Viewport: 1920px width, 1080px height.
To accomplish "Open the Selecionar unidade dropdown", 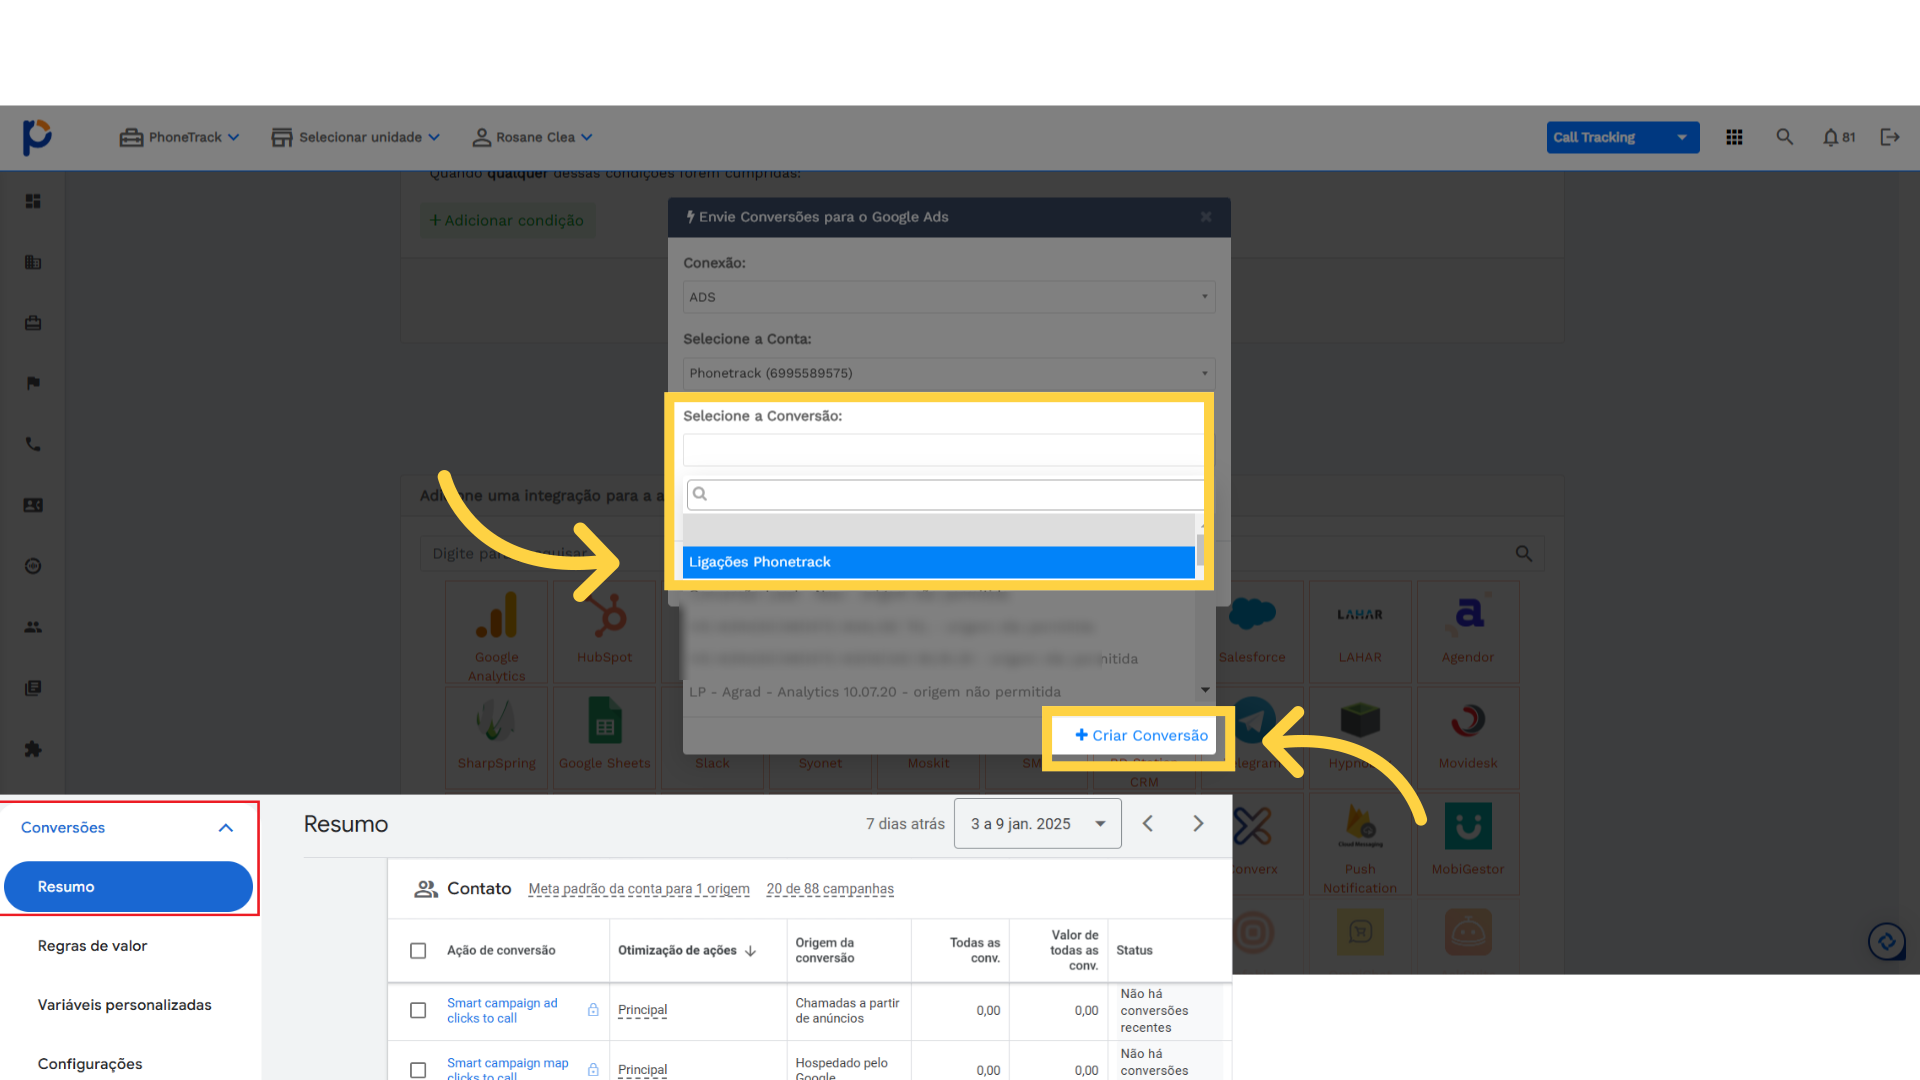I will (356, 137).
